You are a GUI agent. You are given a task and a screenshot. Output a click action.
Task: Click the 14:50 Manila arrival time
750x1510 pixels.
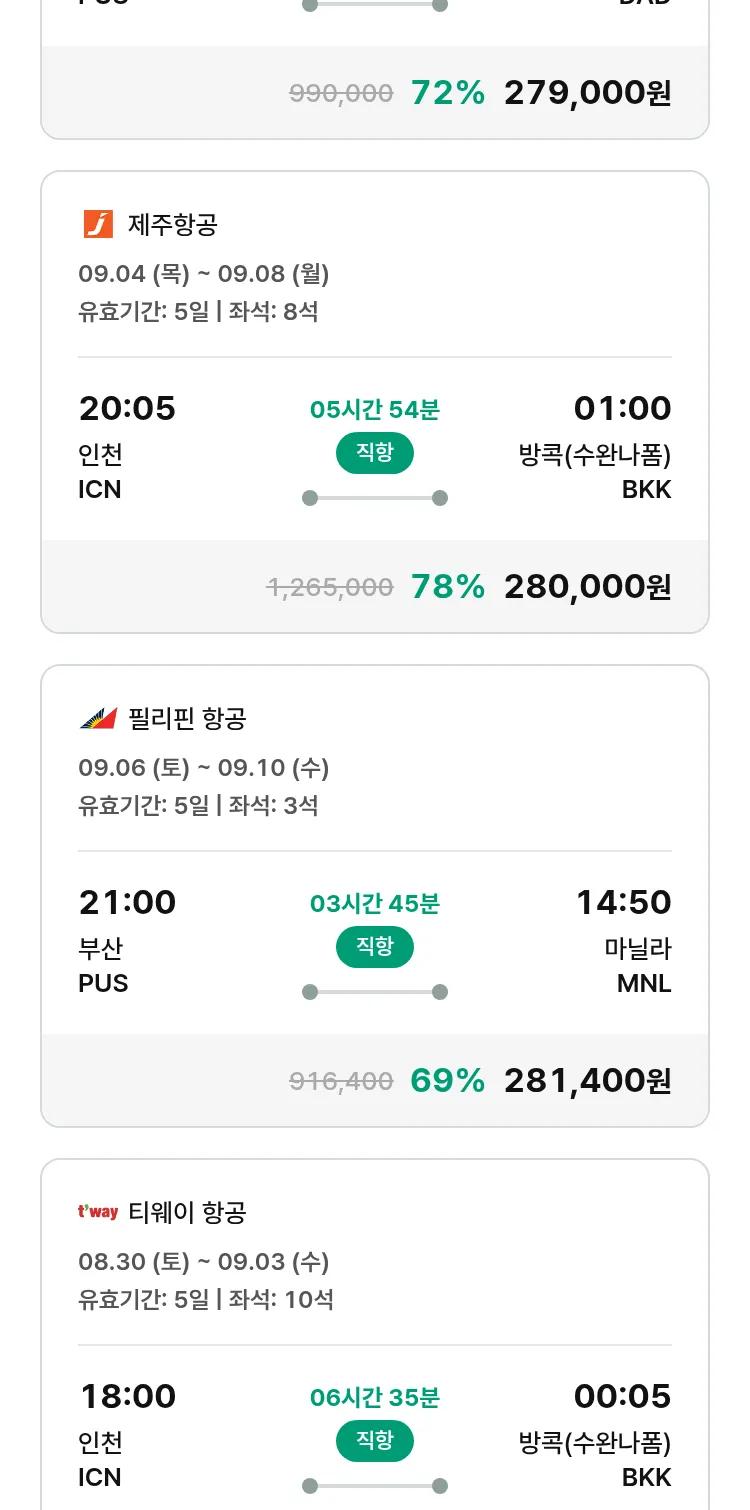pos(623,902)
